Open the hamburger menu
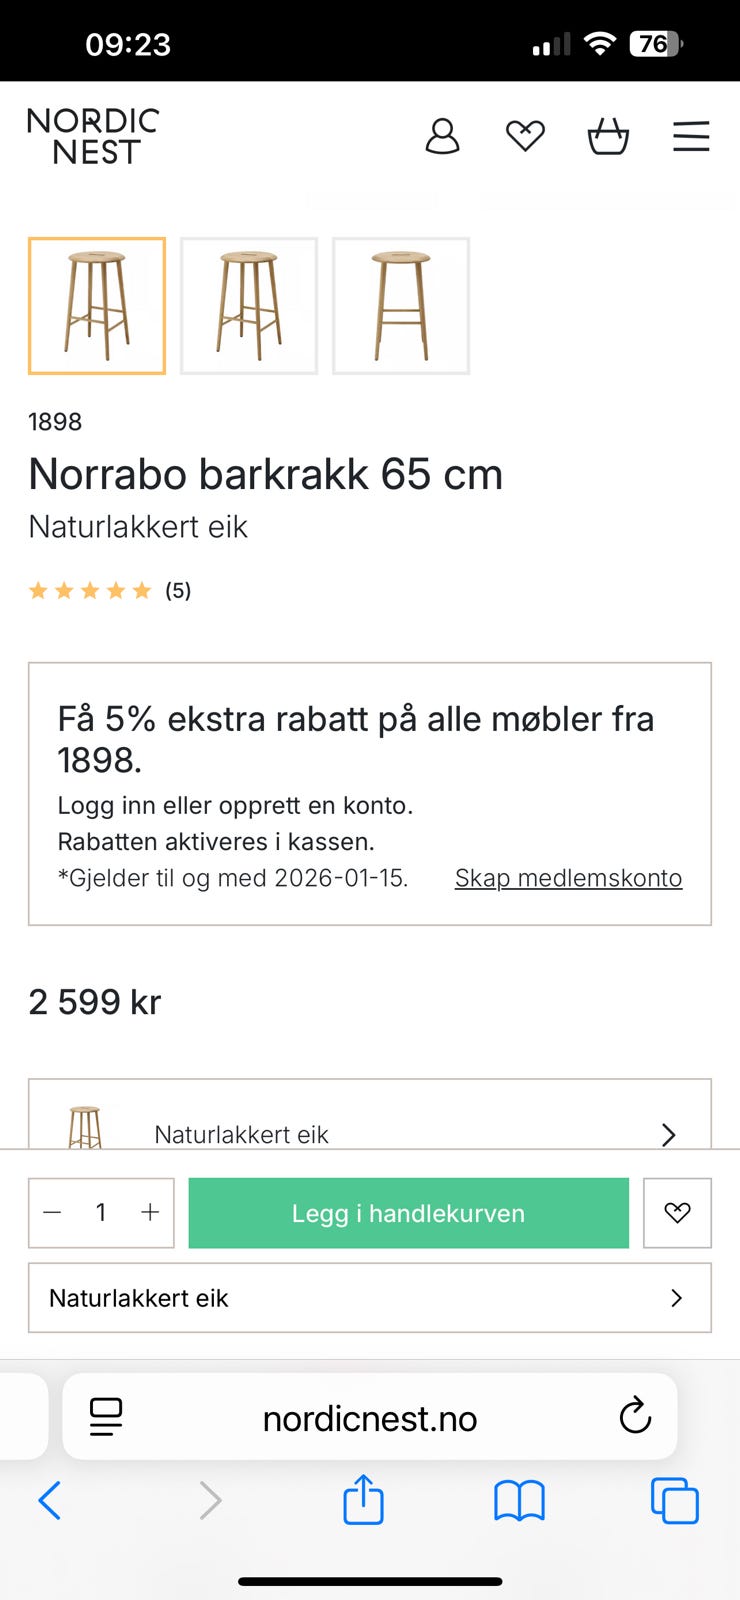 point(691,136)
